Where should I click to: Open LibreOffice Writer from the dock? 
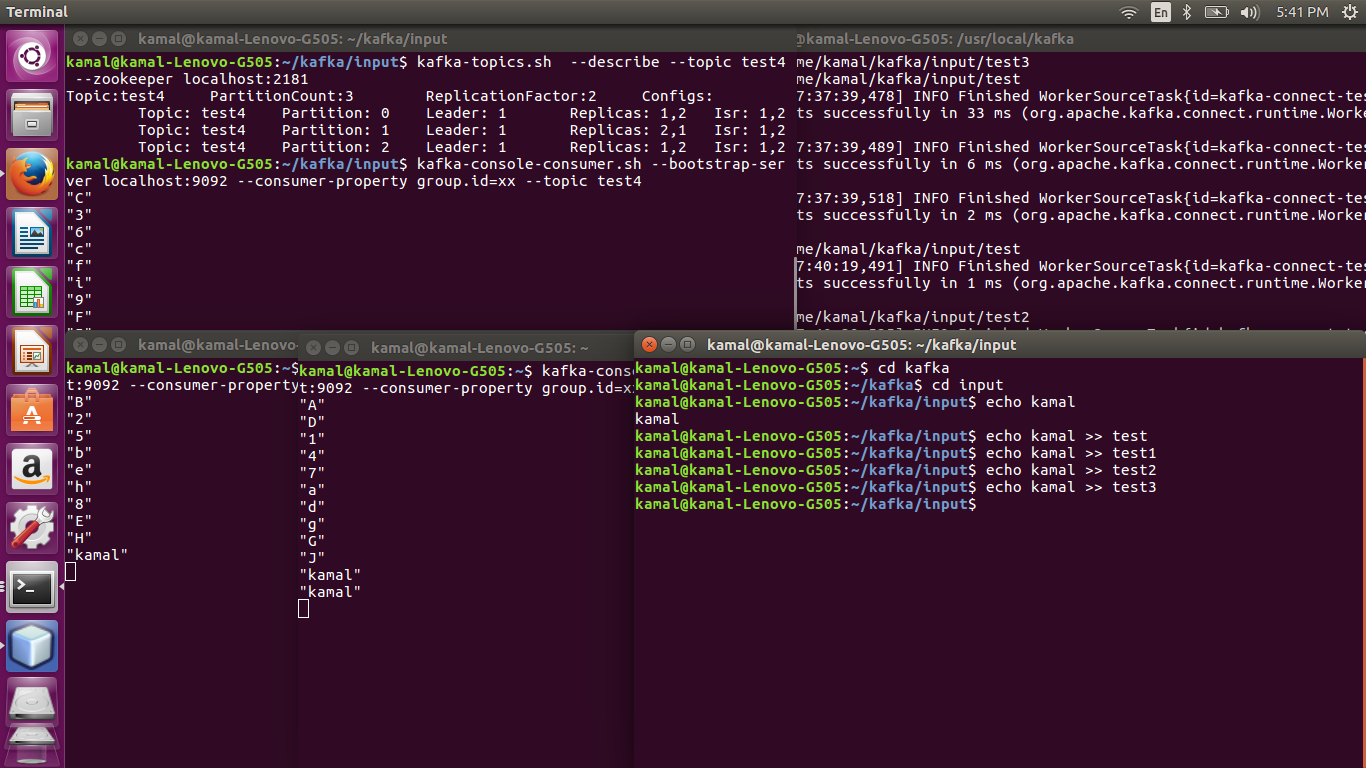(32, 233)
